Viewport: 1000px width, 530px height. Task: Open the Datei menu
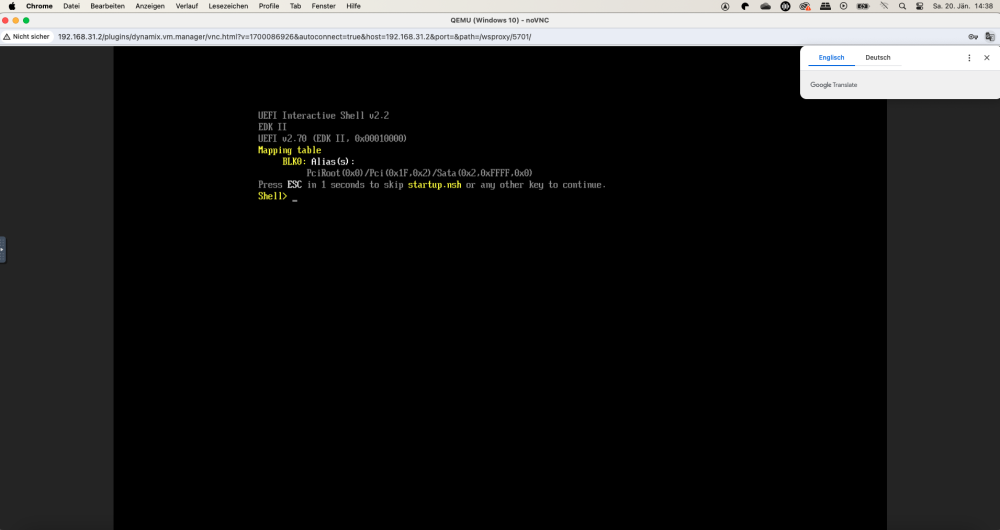[x=71, y=6]
